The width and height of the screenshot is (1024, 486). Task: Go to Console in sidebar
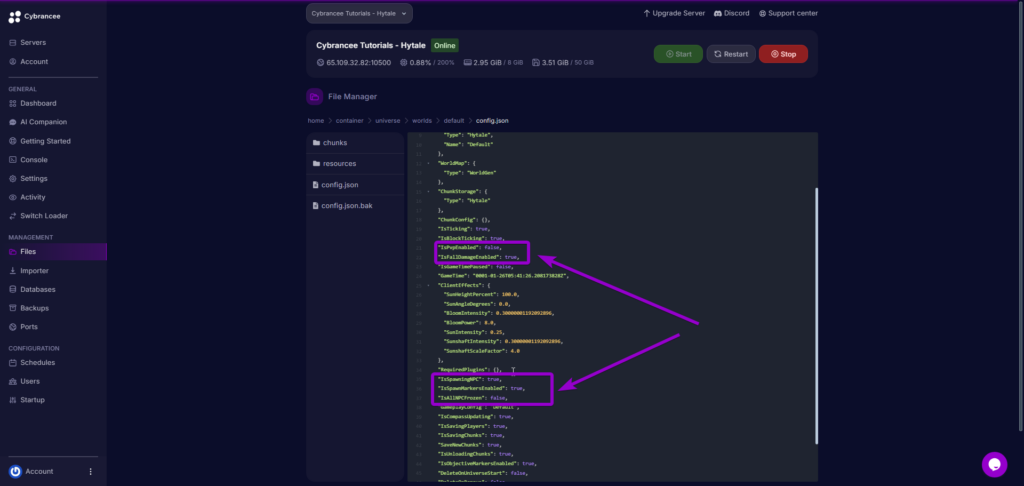click(x=34, y=159)
